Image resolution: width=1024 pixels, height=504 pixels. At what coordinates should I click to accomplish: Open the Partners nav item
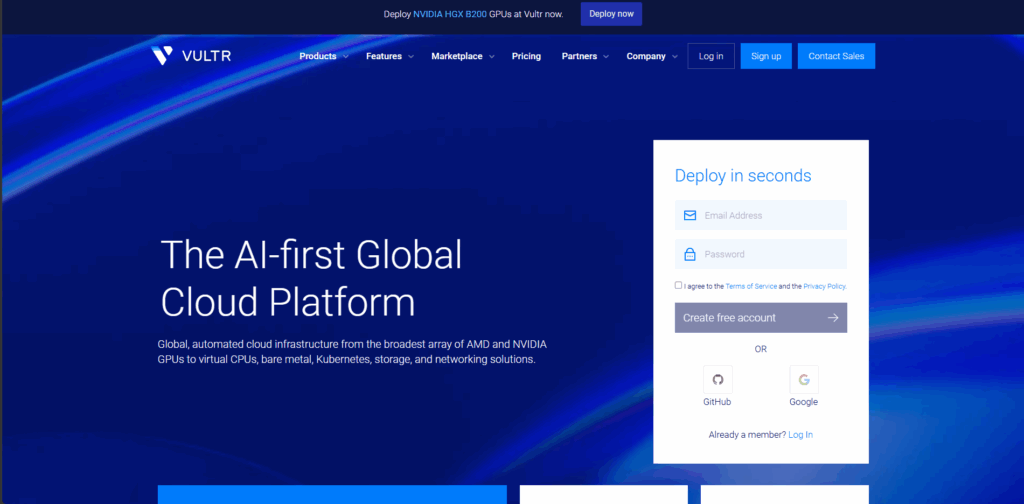click(x=579, y=56)
